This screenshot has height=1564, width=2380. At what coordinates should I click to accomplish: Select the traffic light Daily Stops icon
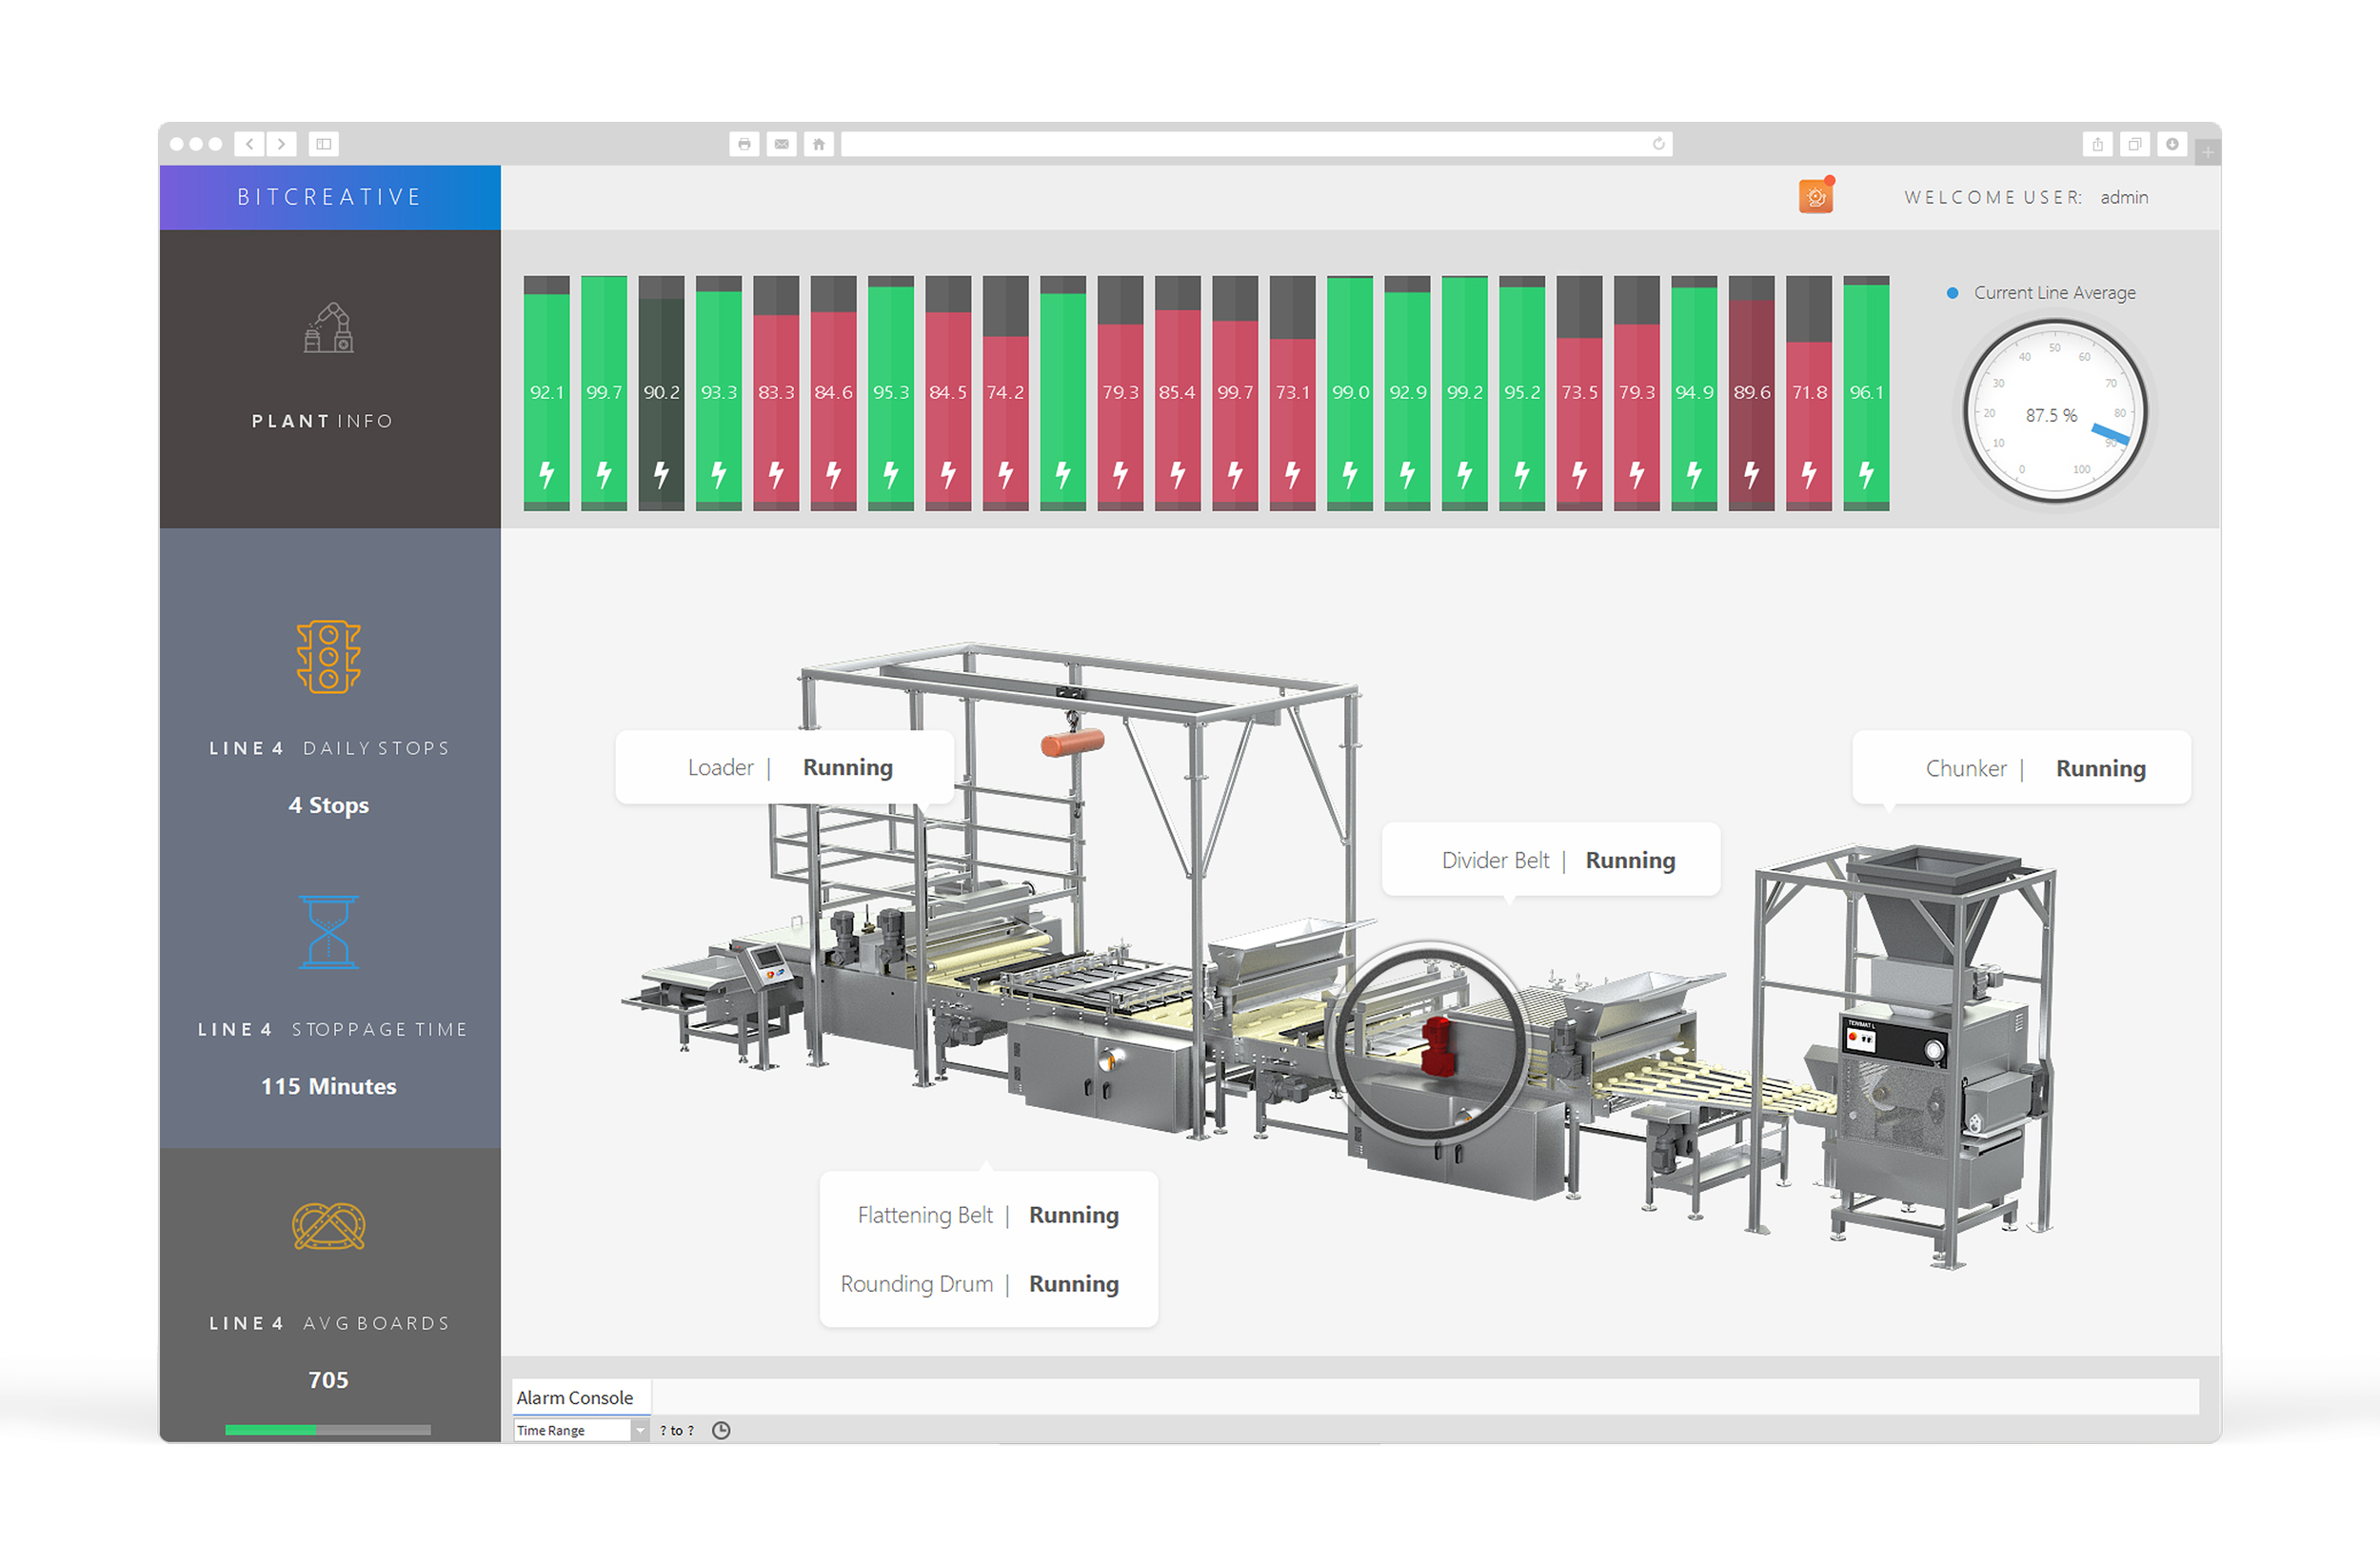[x=330, y=655]
